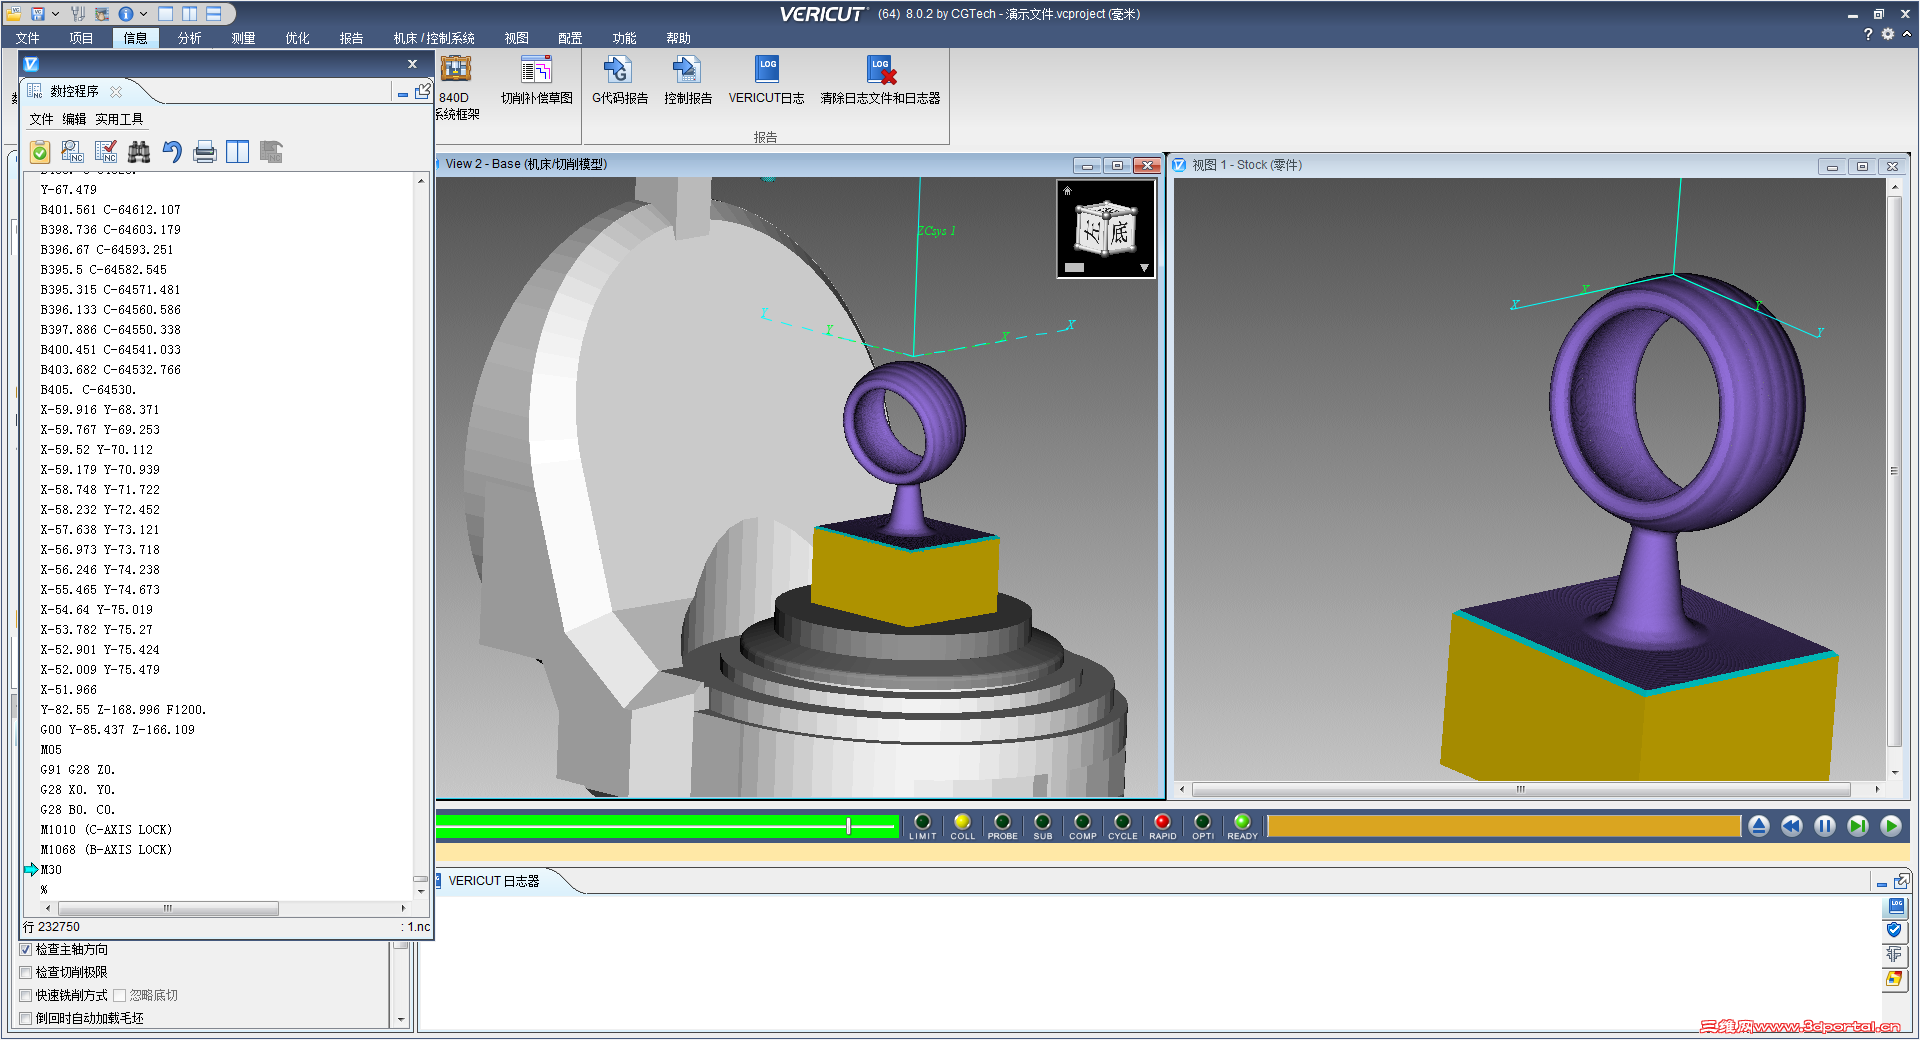This screenshot has height=1040, width=1920.
Task: Open the 视图 ribbon tab
Action: [516, 38]
